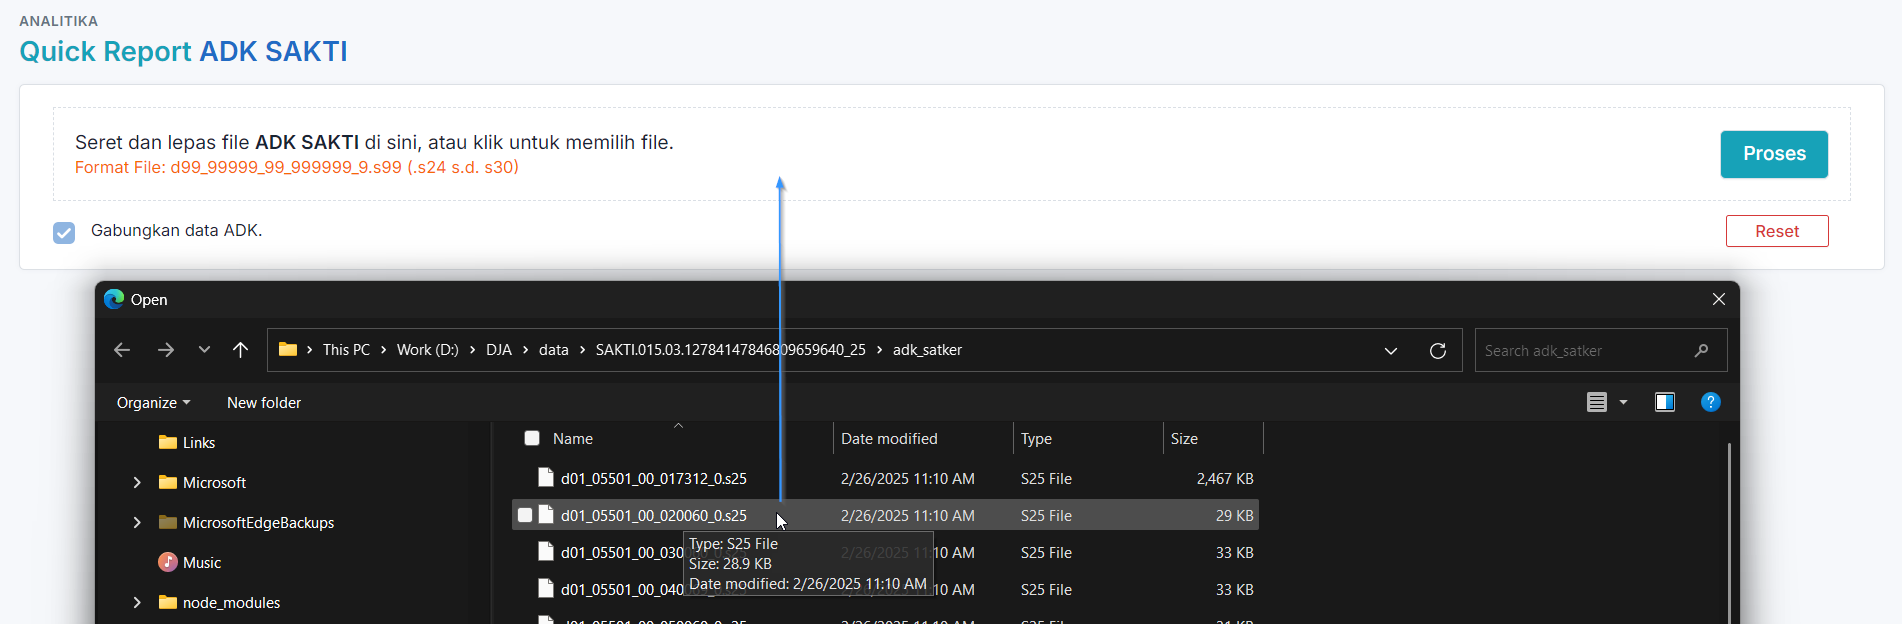Tick the select-all checkbox beside Name

click(532, 438)
